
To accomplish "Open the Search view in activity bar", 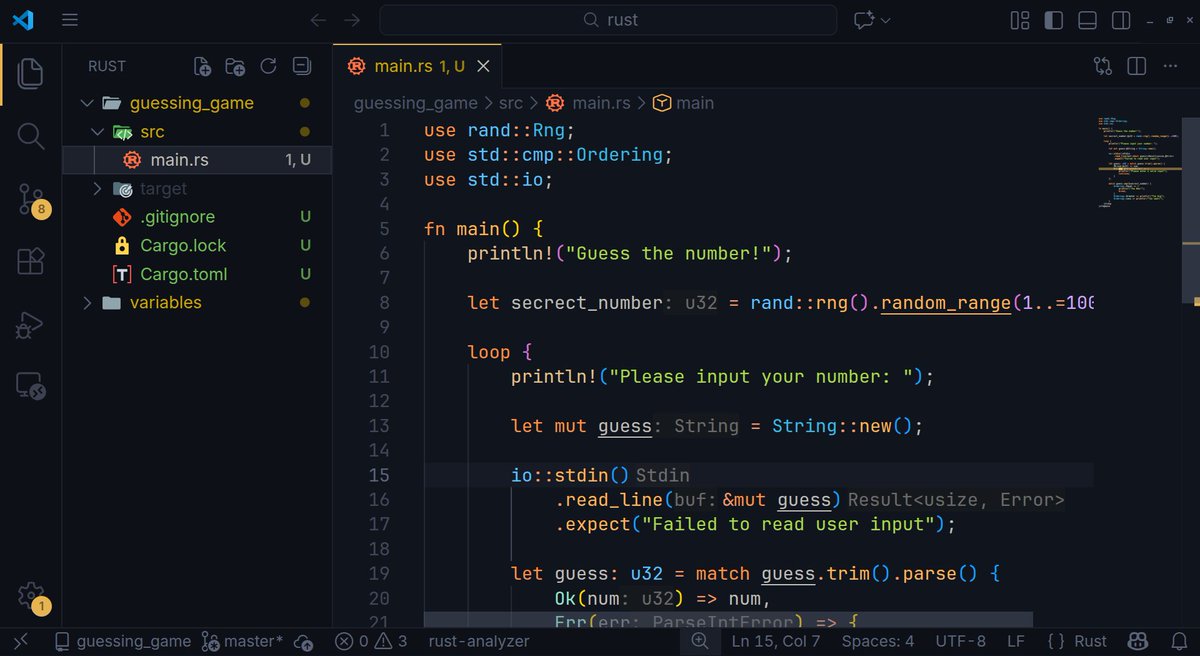I will tap(31, 137).
